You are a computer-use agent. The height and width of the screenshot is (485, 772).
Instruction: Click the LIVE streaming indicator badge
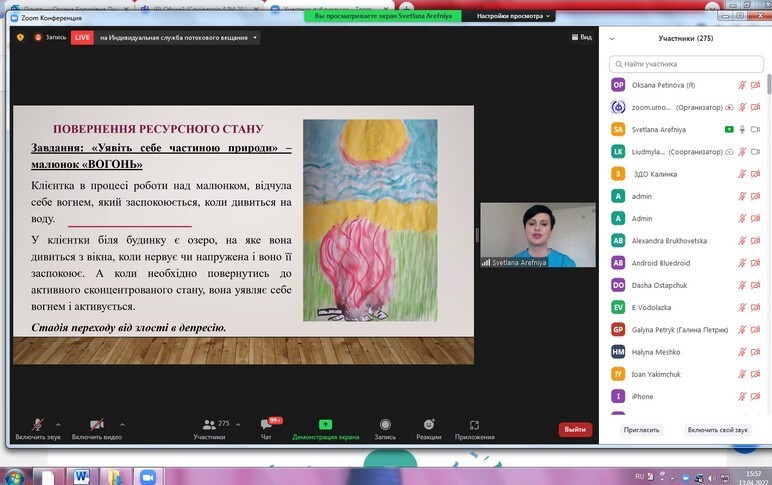tap(82, 37)
